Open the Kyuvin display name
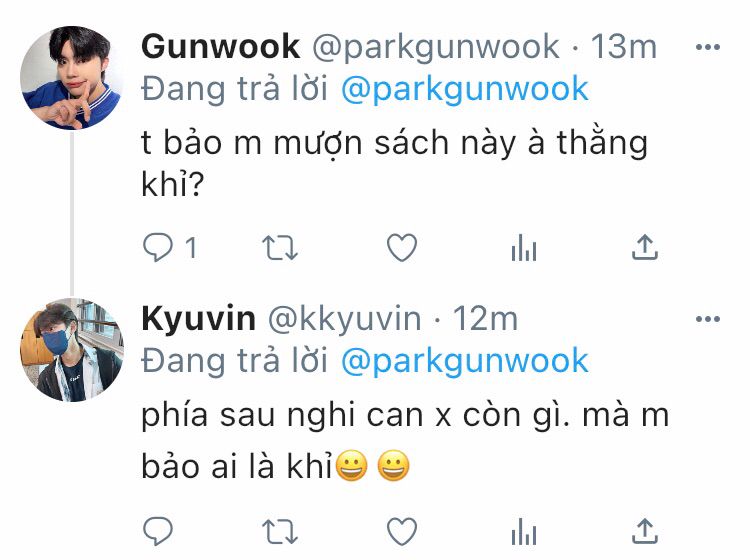750x560 pixels. 199,318
